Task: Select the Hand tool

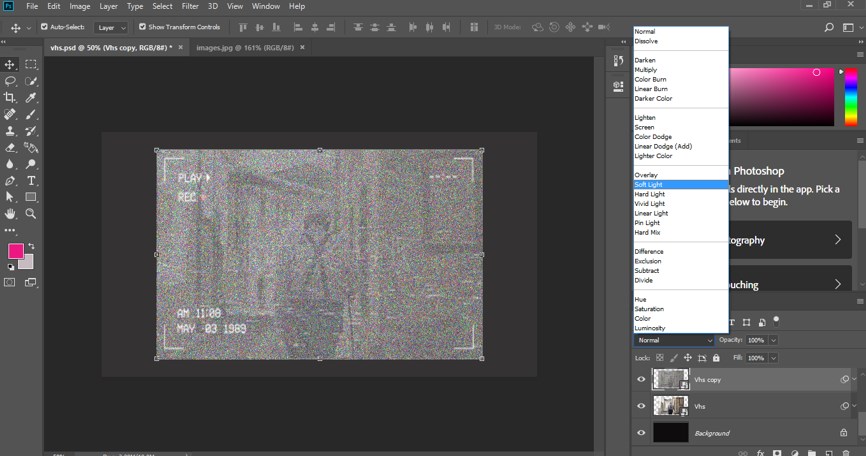Action: pos(10,213)
